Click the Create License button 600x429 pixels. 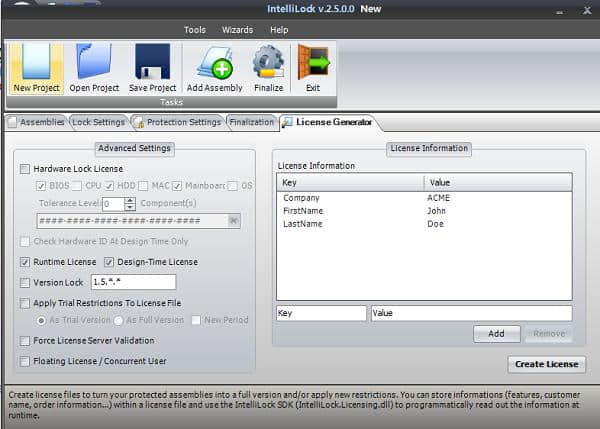[546, 364]
